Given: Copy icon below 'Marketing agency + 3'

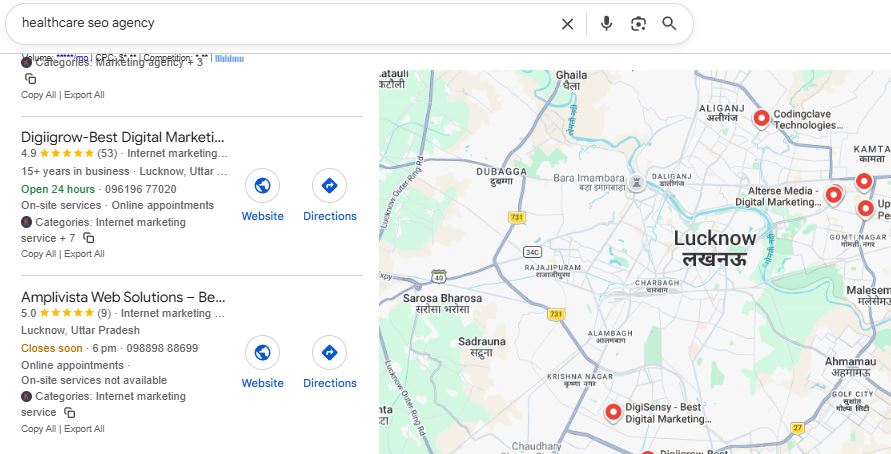Looking at the screenshot, I should pyautogui.click(x=31, y=79).
